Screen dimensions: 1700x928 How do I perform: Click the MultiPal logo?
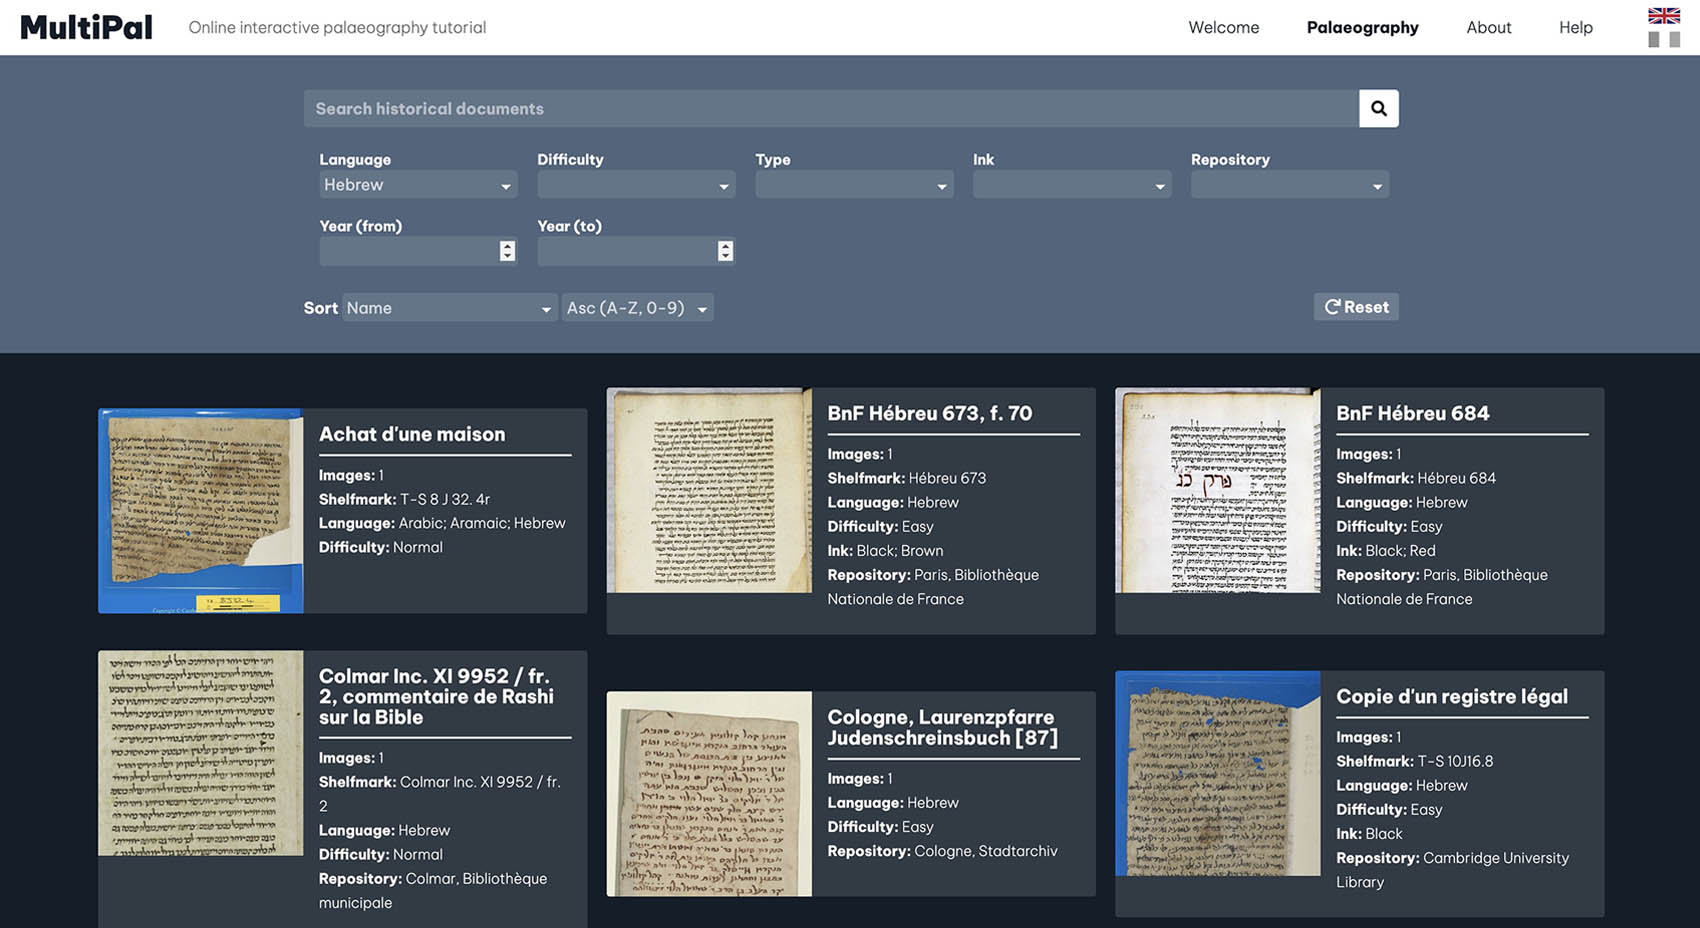(x=85, y=26)
